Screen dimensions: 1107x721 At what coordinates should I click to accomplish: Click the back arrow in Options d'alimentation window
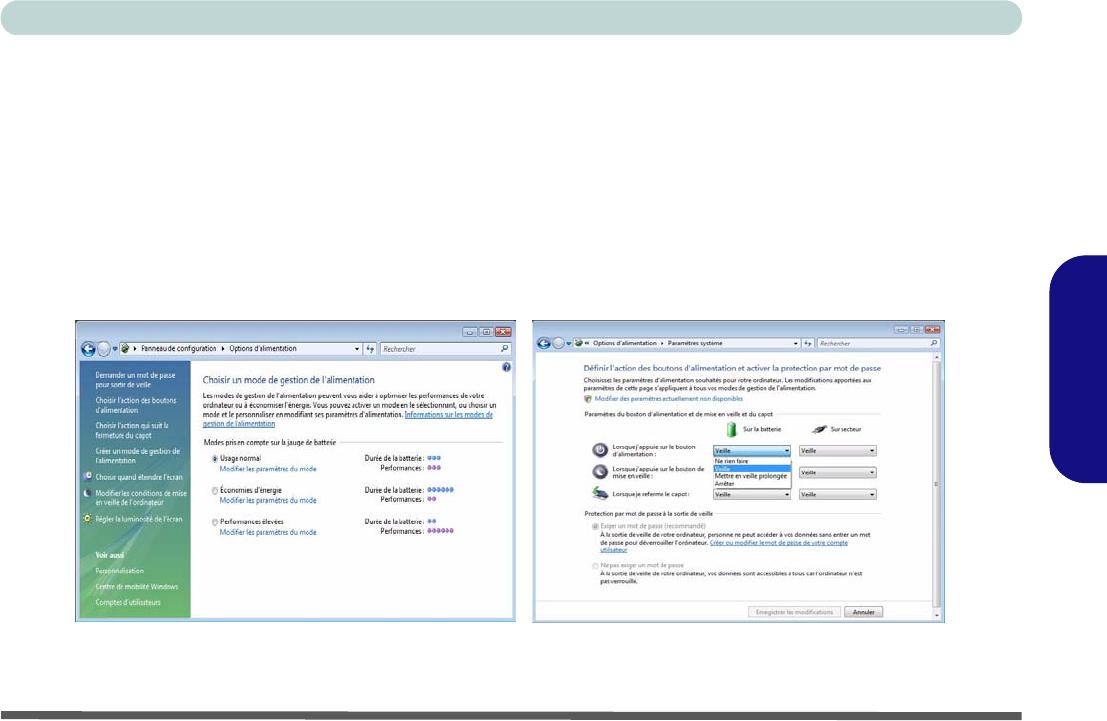pyautogui.click(x=88, y=349)
